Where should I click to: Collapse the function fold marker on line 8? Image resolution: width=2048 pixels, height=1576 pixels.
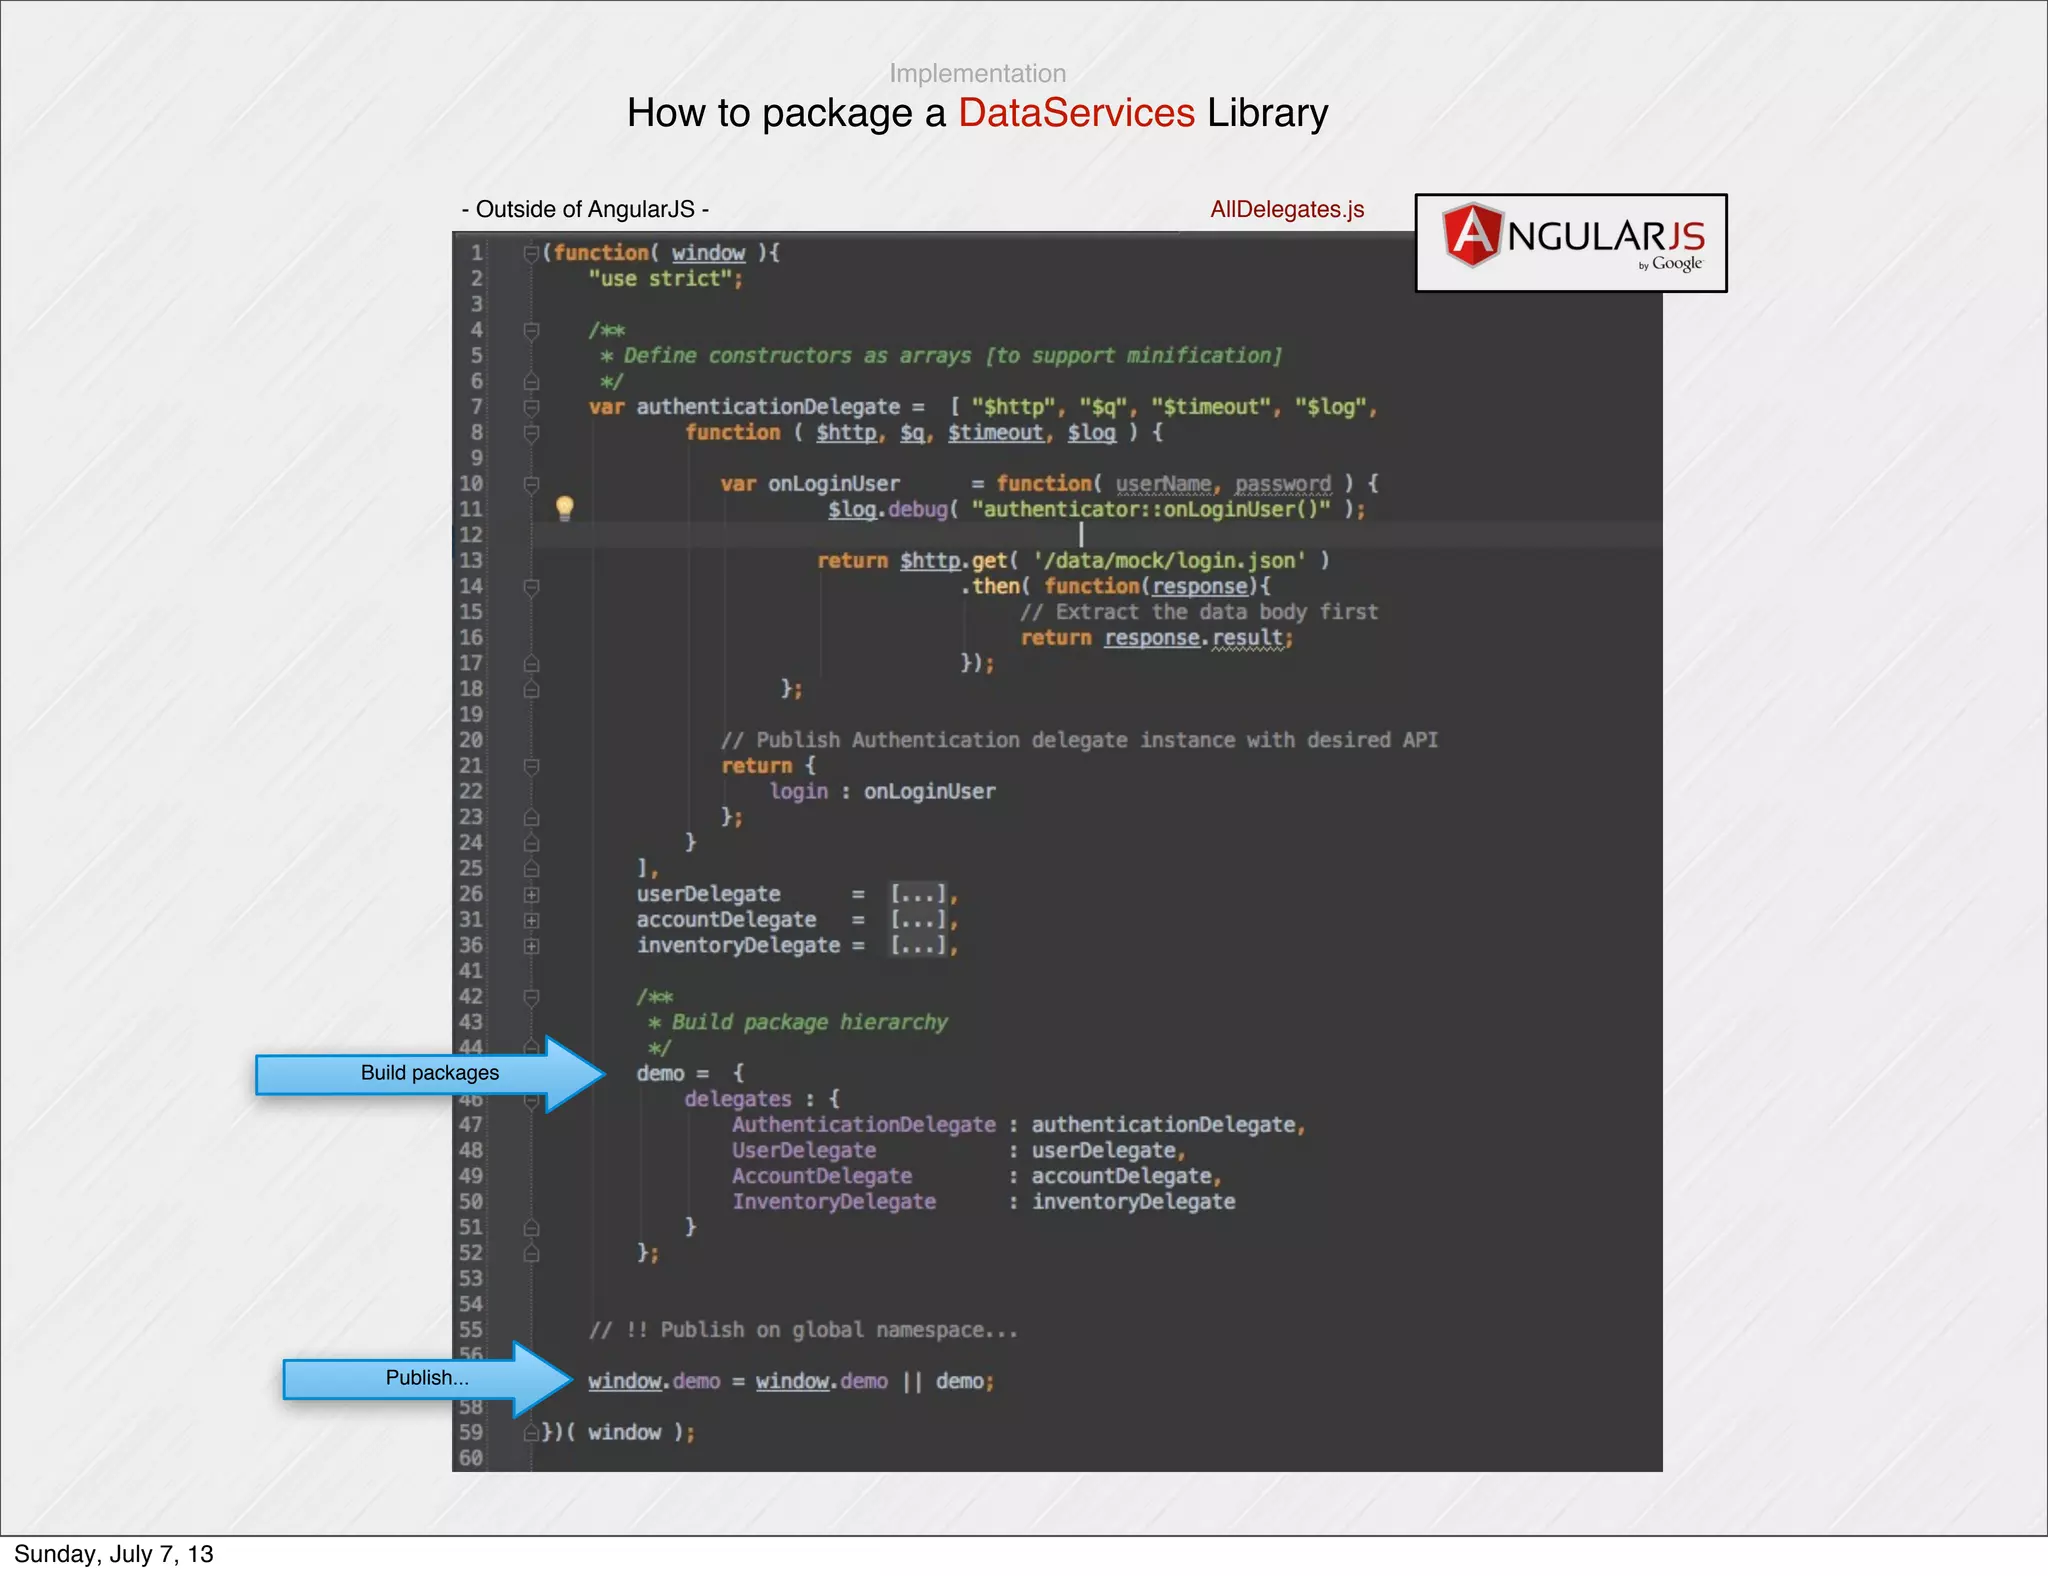coord(532,433)
